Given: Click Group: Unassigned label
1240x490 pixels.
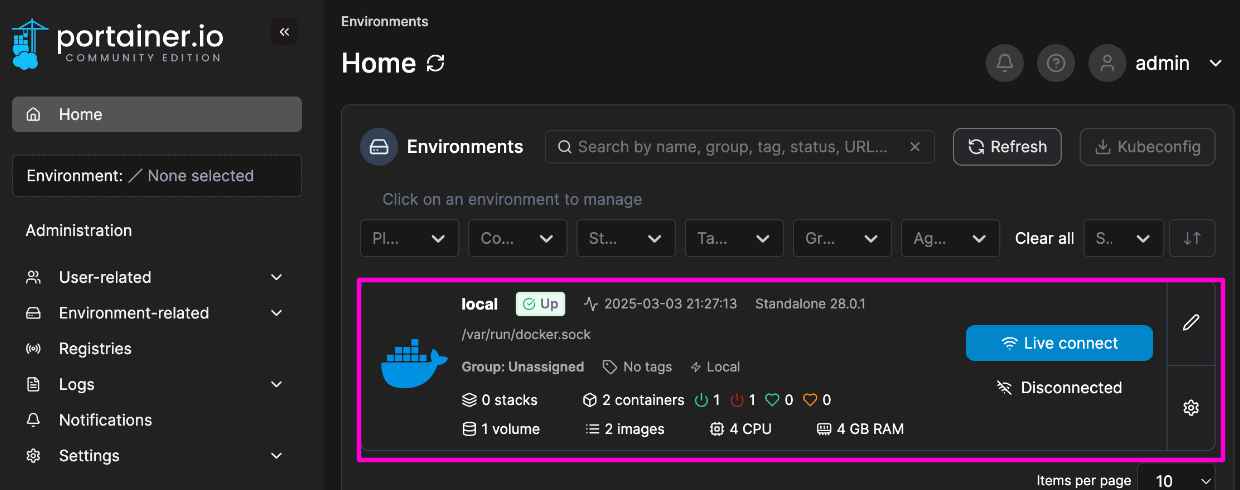Looking at the screenshot, I should pos(522,367).
